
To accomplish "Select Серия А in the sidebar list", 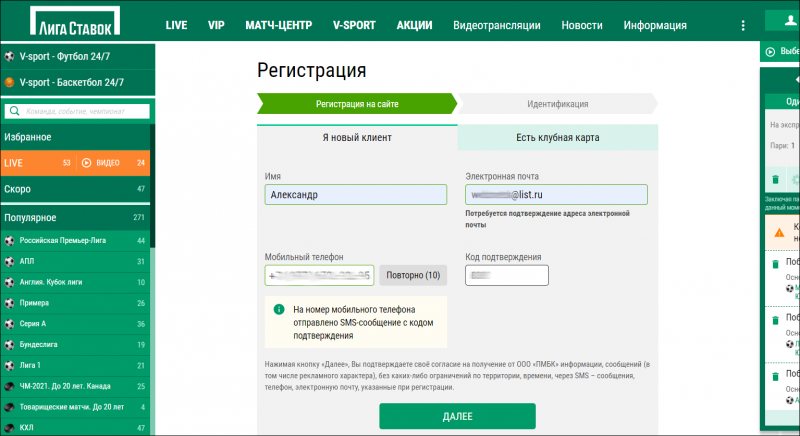I will [x=75, y=324].
